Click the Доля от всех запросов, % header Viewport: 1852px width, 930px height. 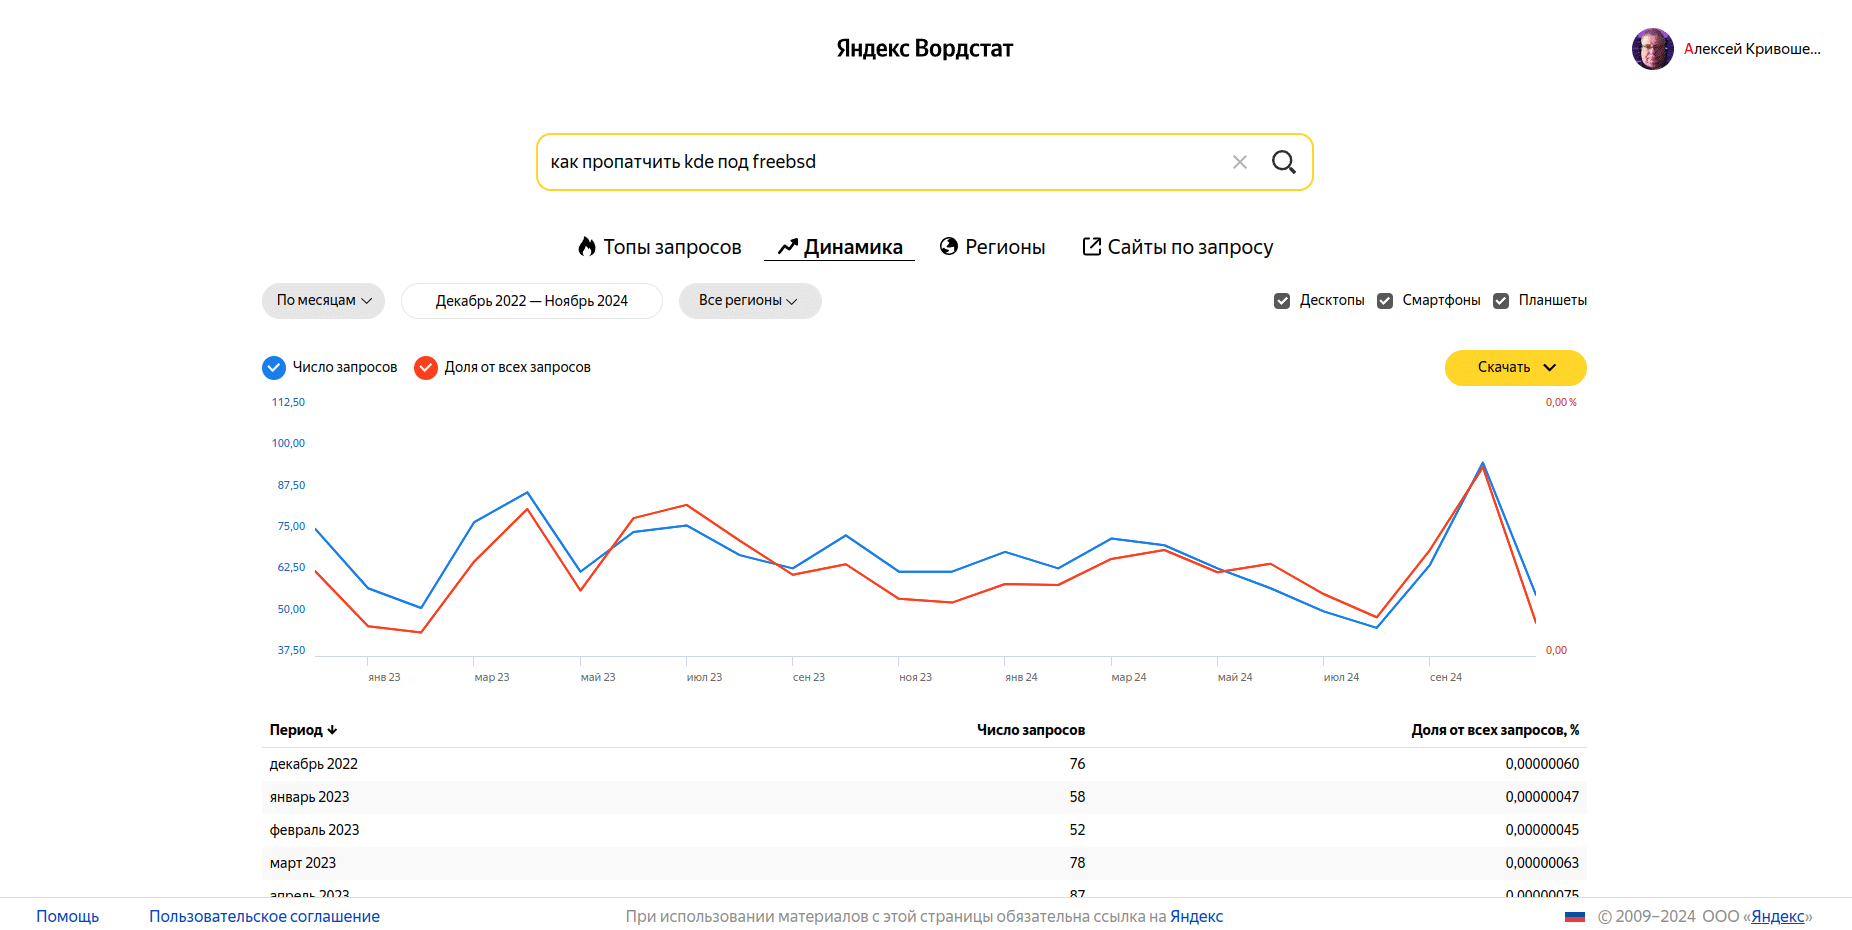1495,730
